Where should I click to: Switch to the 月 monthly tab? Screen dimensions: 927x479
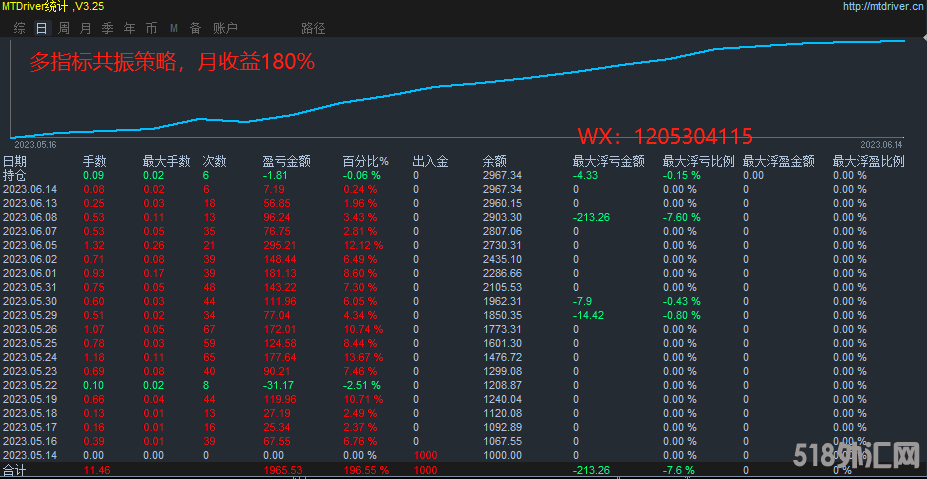coord(85,28)
